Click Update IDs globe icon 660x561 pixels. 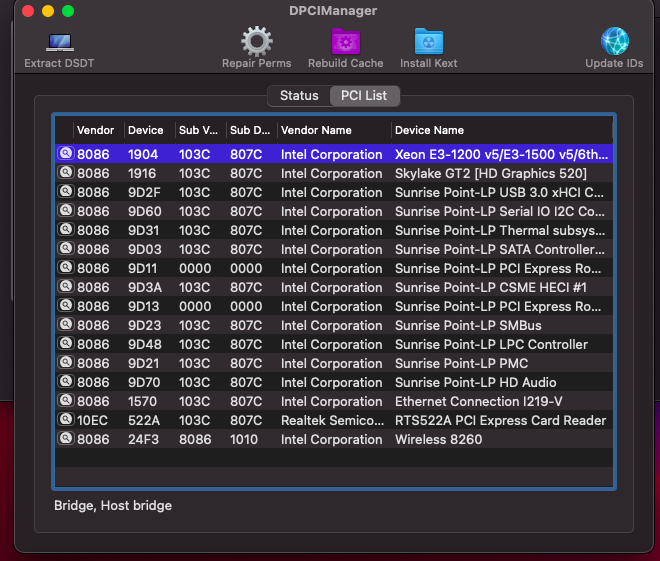[615, 41]
